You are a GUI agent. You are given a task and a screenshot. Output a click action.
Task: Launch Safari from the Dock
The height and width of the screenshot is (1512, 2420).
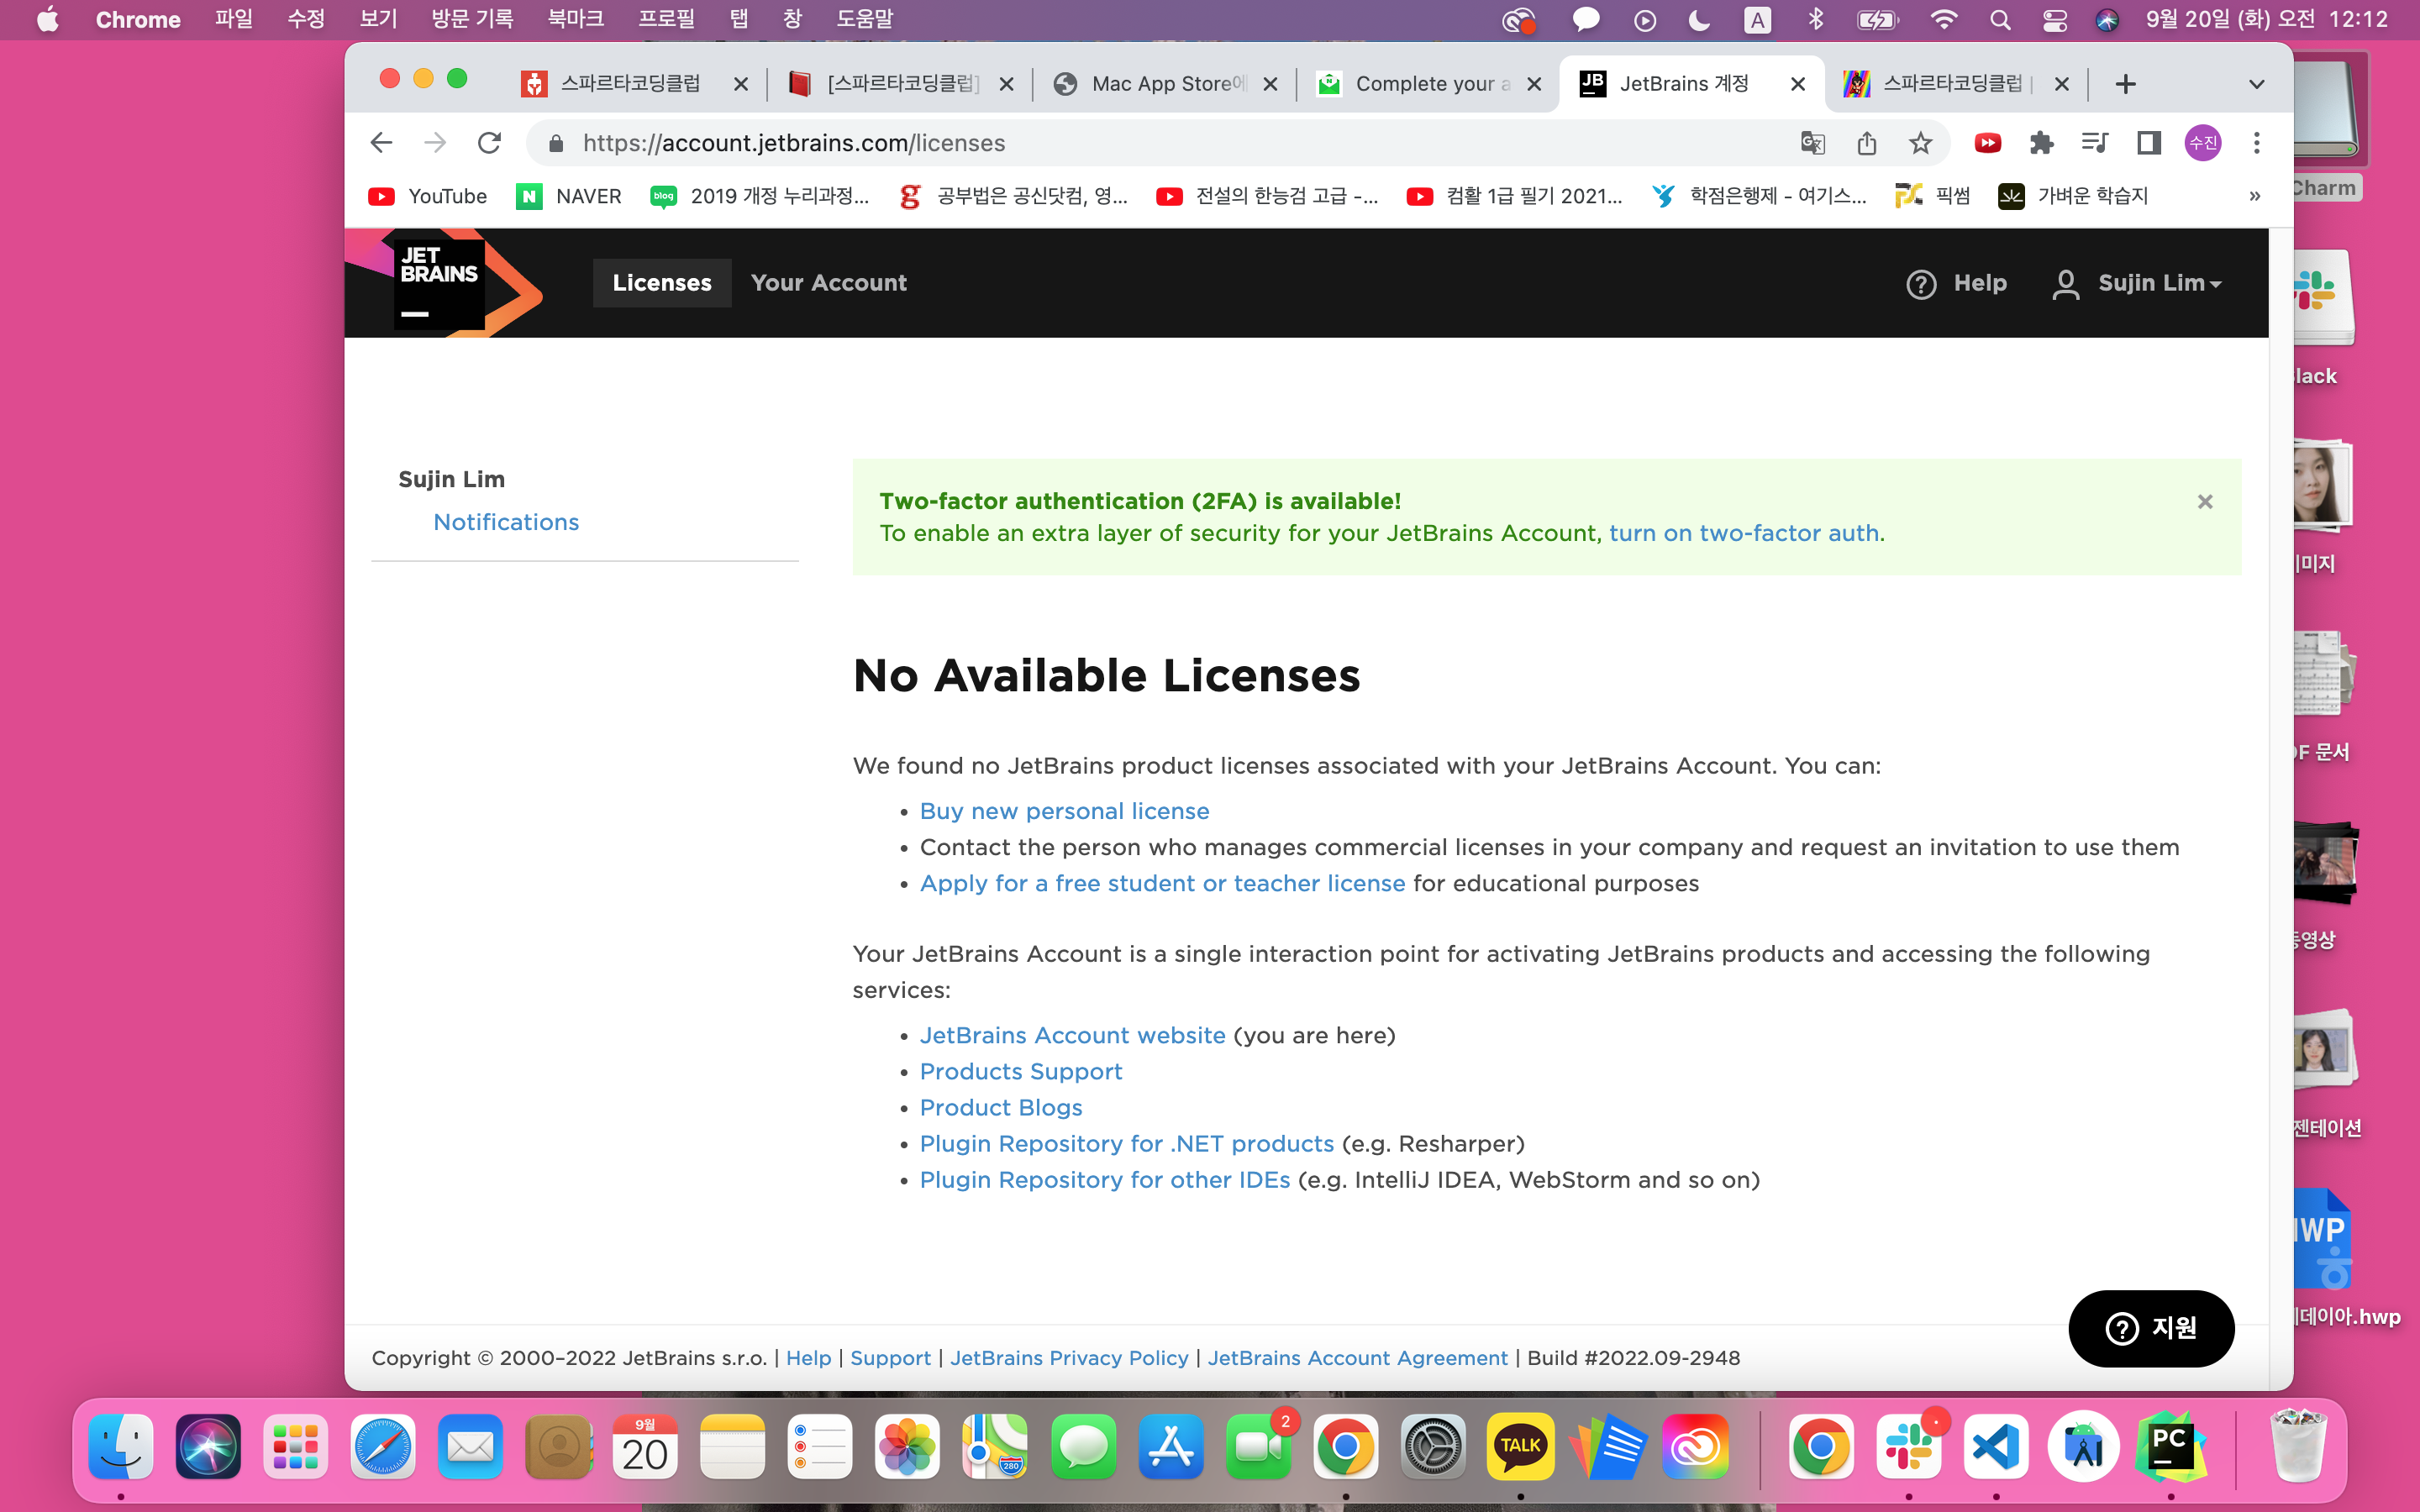tap(383, 1447)
